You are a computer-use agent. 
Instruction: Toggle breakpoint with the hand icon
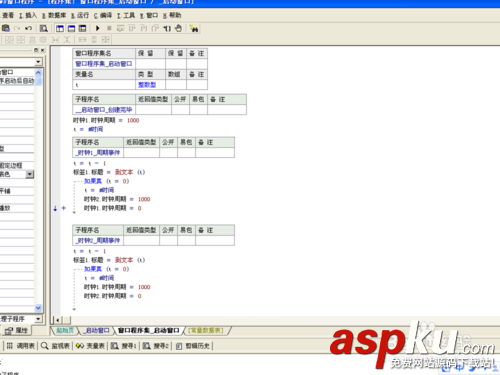(x=179, y=28)
